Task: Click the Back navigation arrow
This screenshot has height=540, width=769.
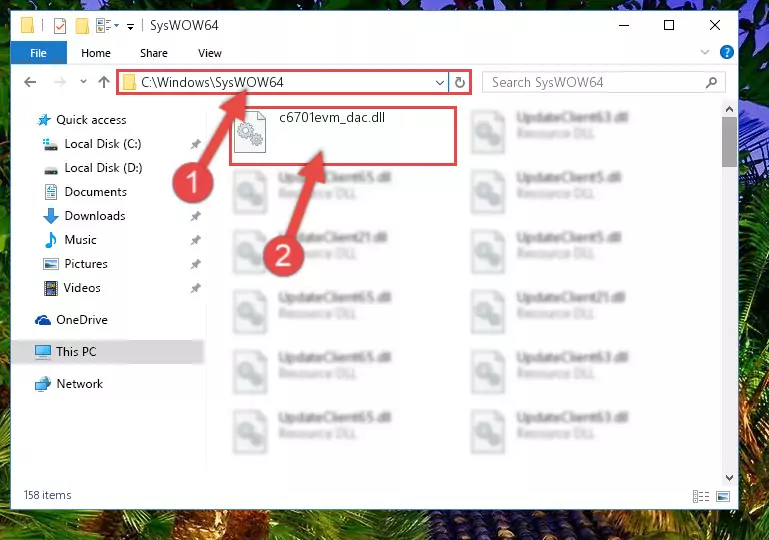Action: click(x=30, y=82)
